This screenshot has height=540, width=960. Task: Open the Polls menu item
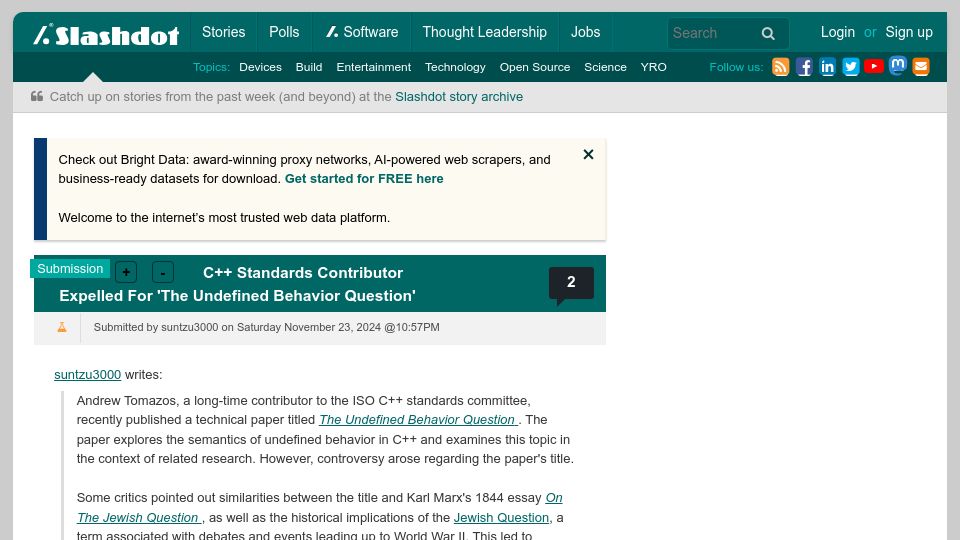click(284, 32)
